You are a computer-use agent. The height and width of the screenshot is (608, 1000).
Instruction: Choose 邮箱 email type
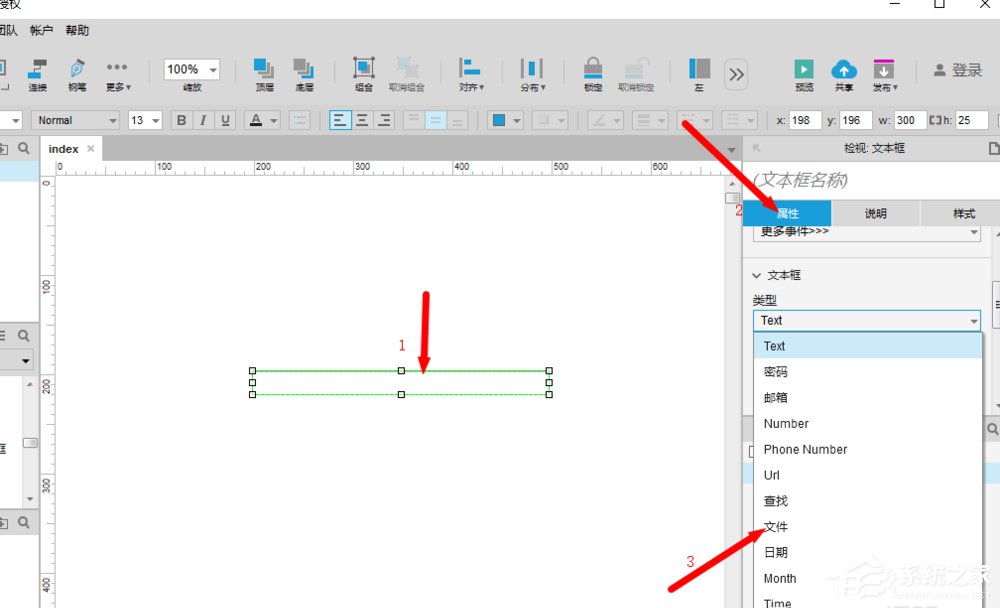point(868,397)
